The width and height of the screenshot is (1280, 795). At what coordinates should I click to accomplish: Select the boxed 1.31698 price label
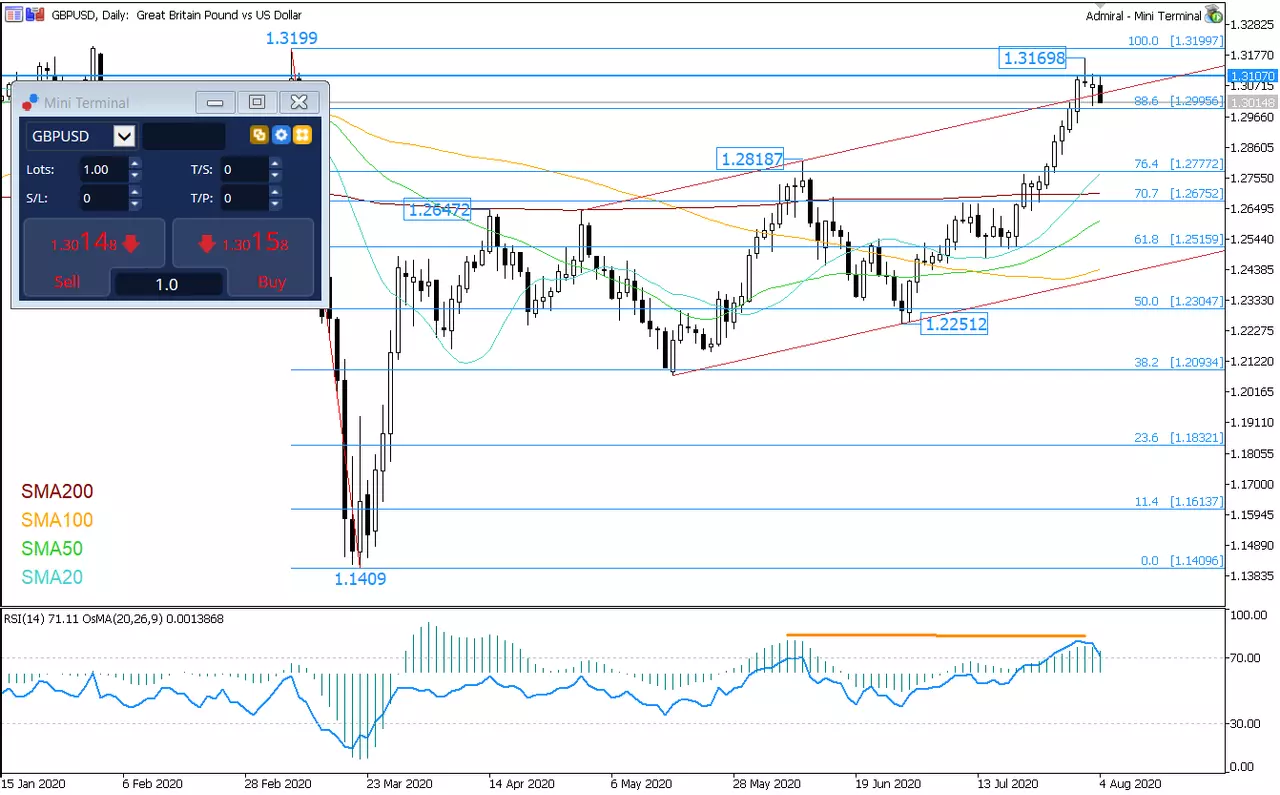click(x=1033, y=59)
